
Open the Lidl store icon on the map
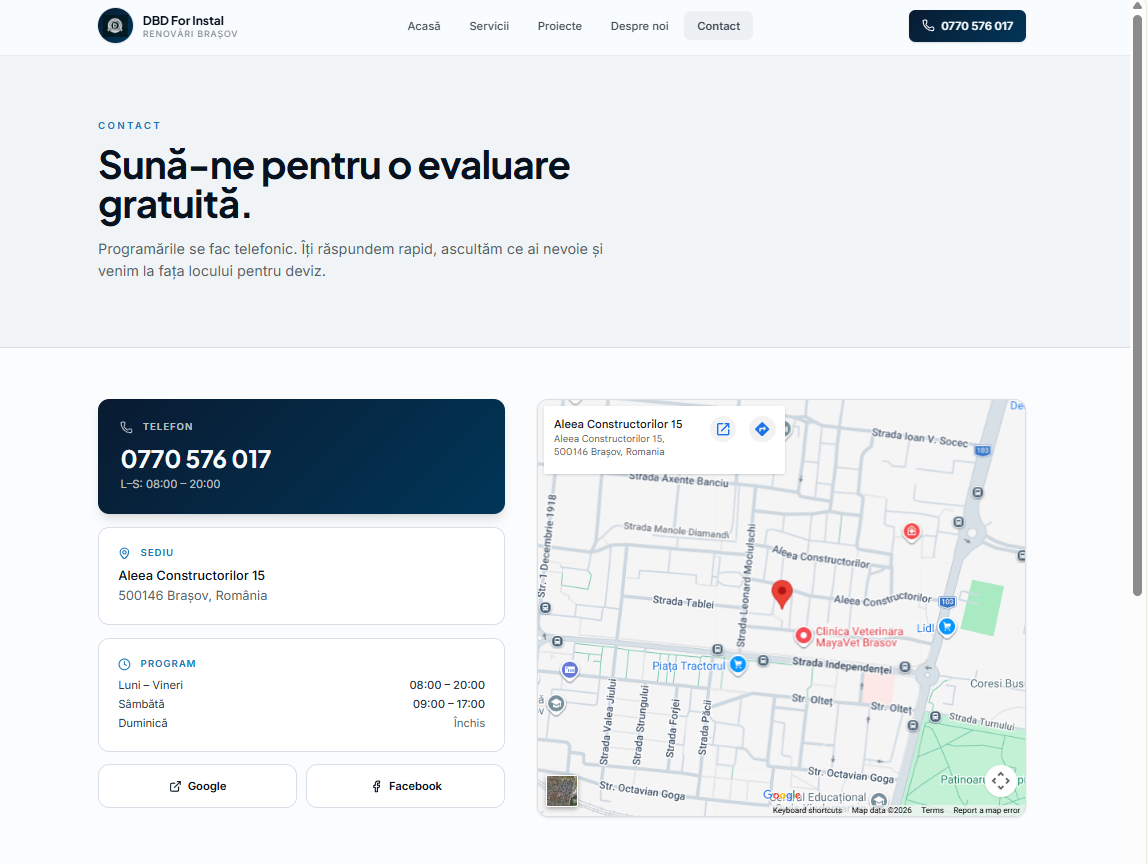pyautogui.click(x=947, y=626)
